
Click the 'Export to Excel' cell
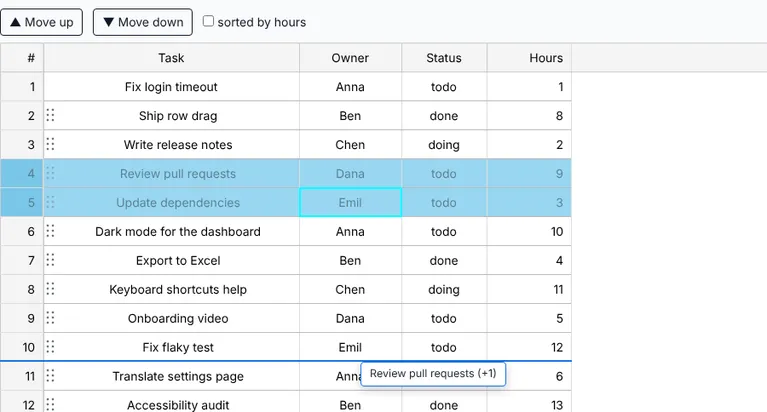[x=172, y=260]
